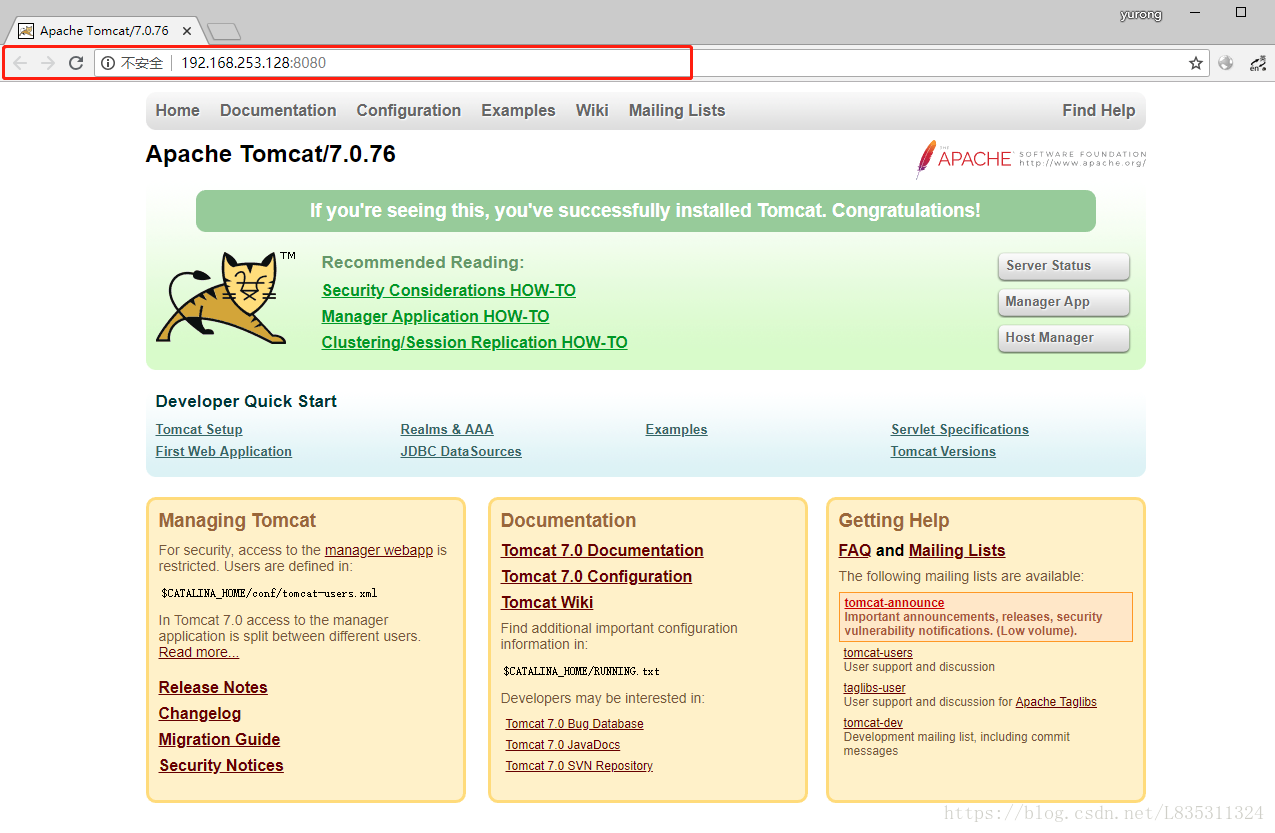The image size is (1275, 833).
Task: Click the $CATALINA_HOME/conf/tomcat-users.xml text
Action: click(x=269, y=593)
